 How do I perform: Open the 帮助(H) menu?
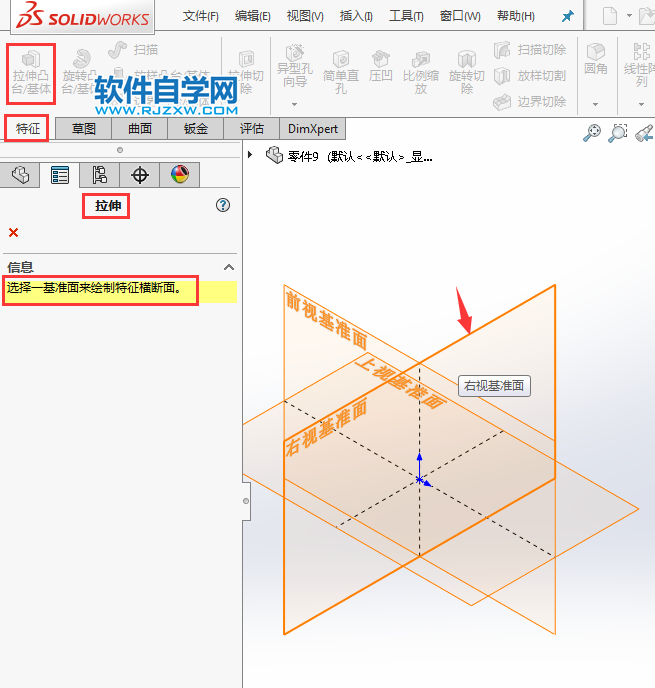tap(515, 17)
